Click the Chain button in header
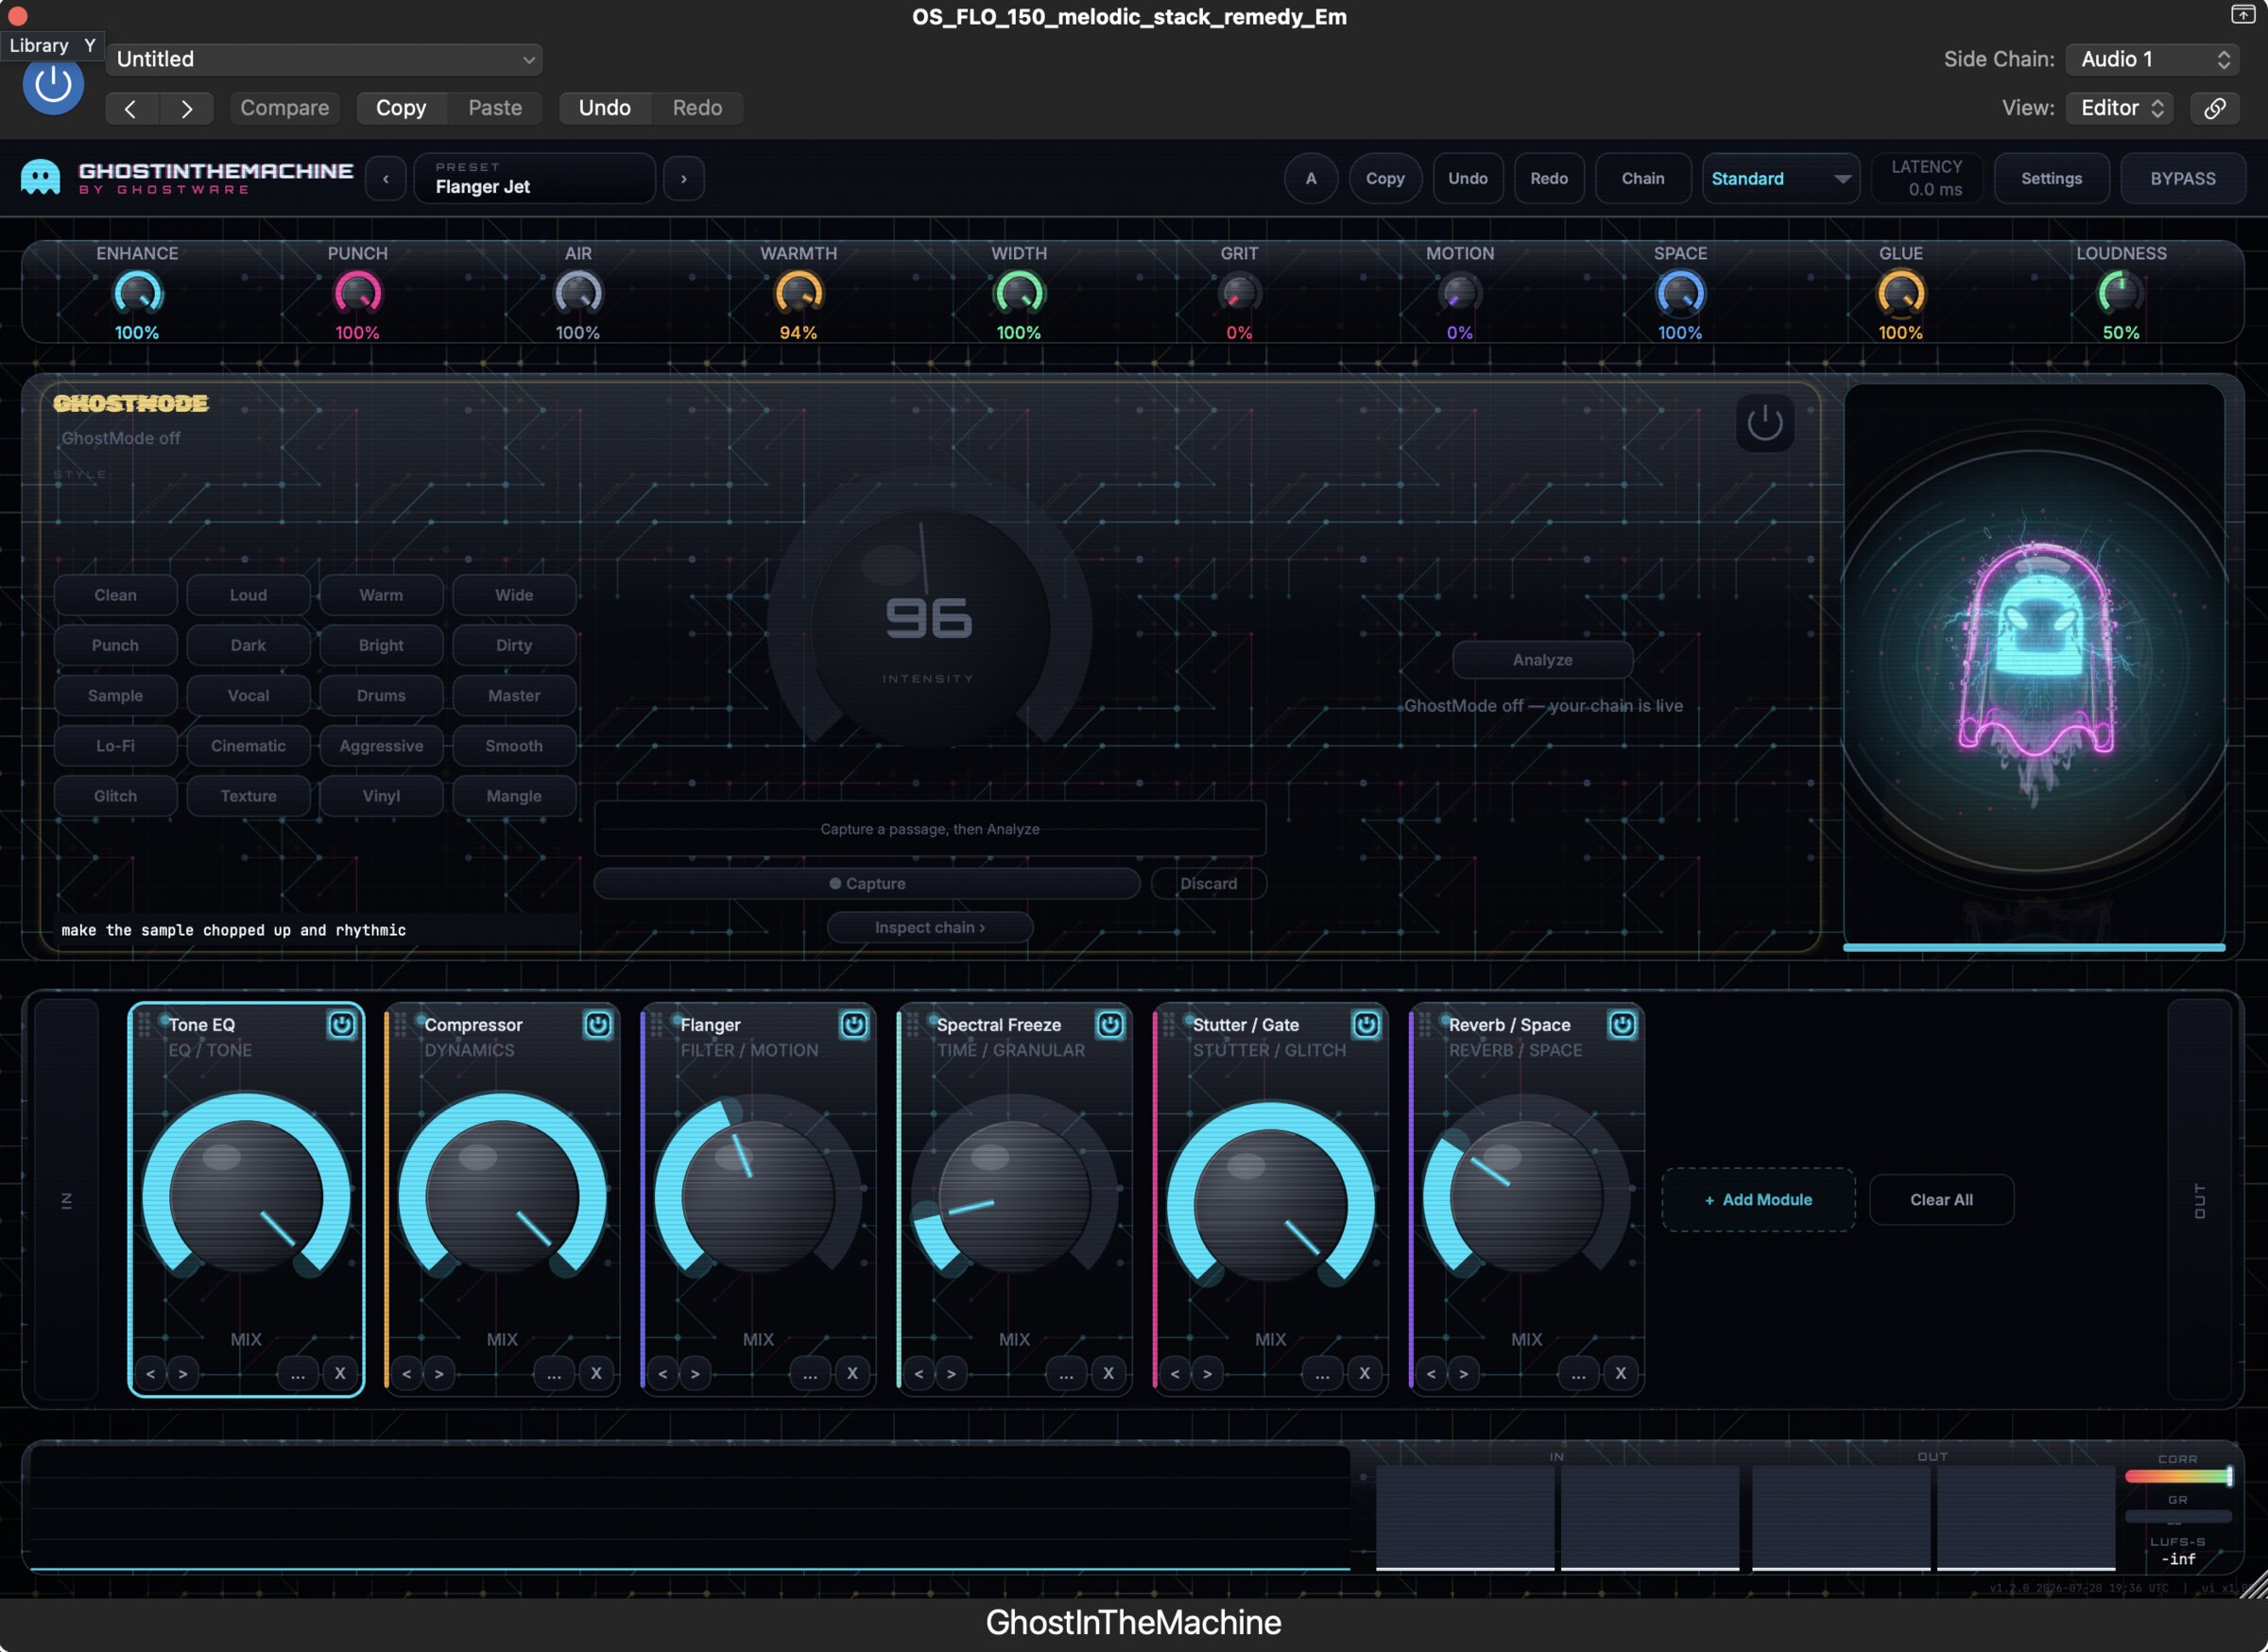 click(1643, 179)
